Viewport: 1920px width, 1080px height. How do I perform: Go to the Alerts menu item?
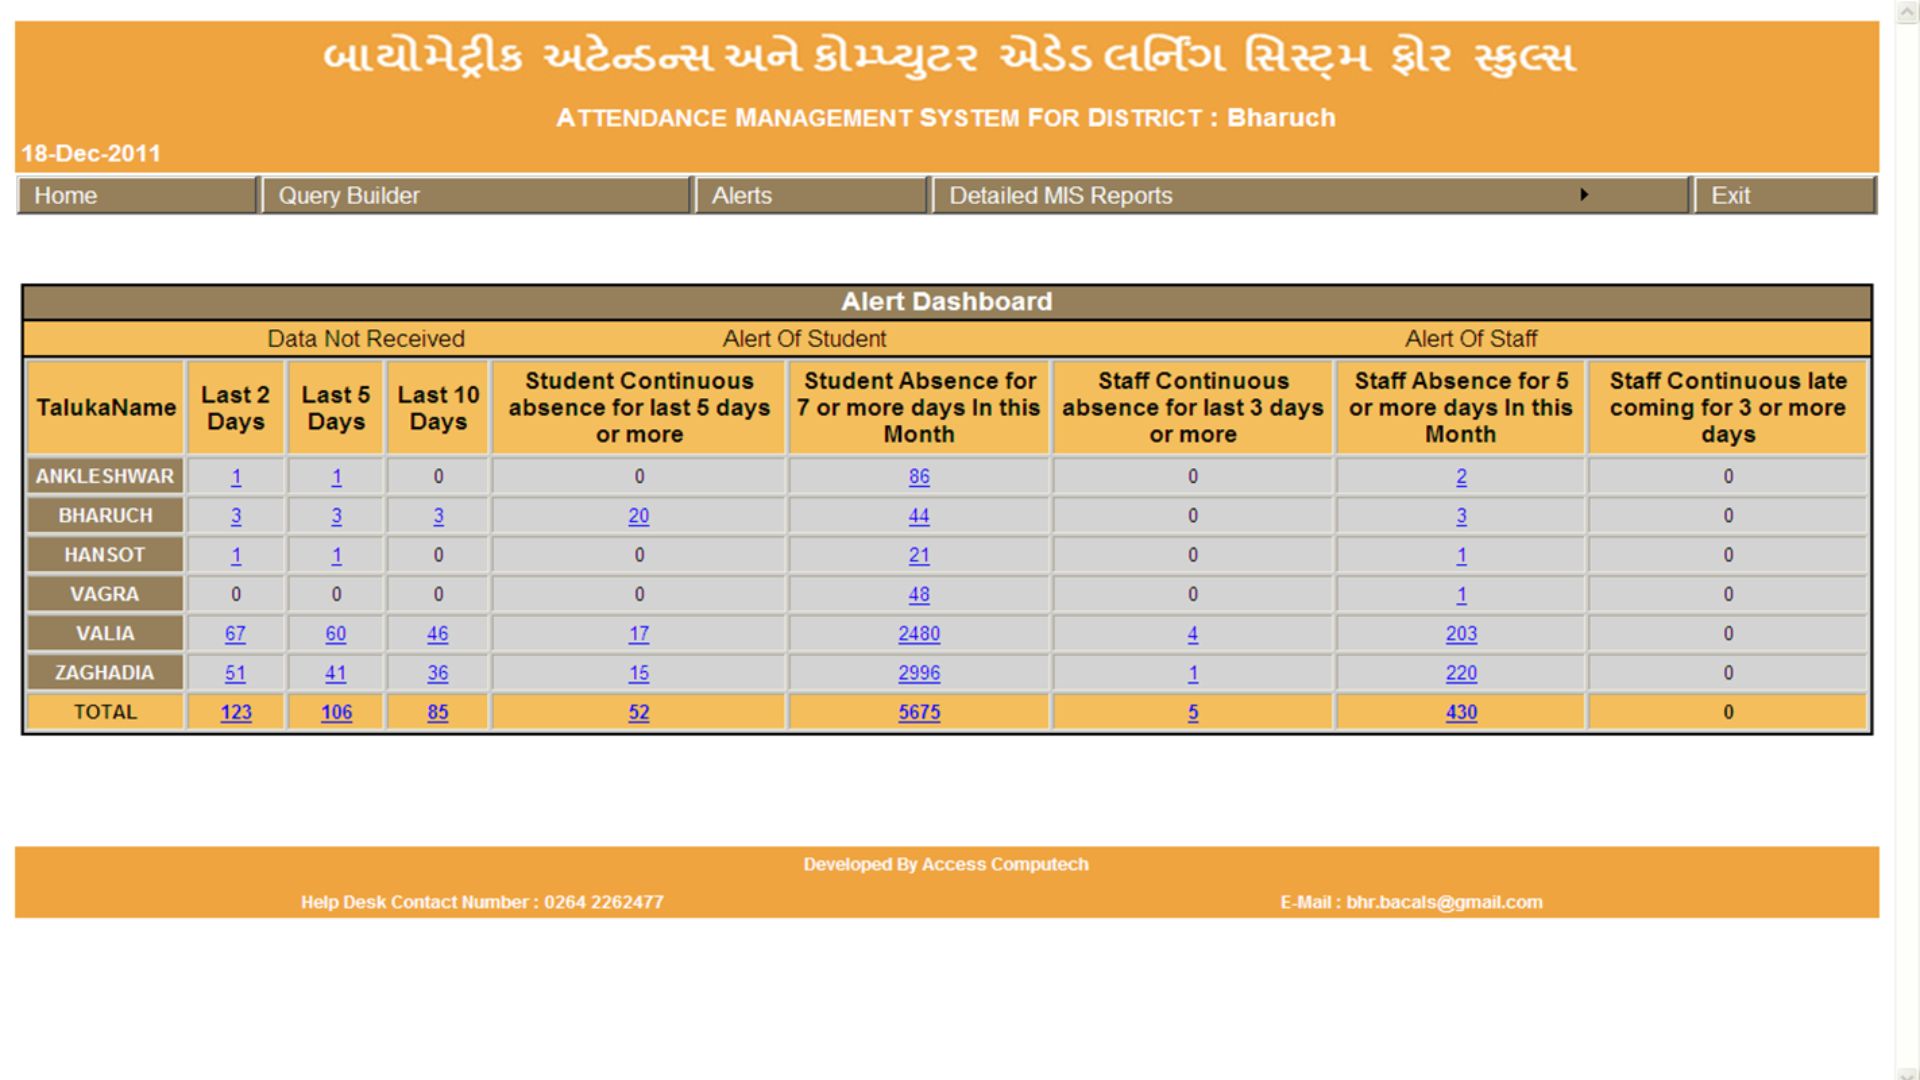tap(742, 196)
